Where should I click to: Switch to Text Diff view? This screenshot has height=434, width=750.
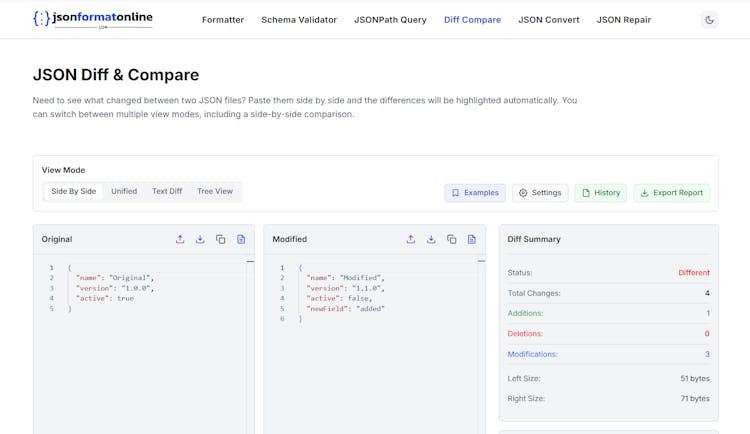pyautogui.click(x=167, y=192)
